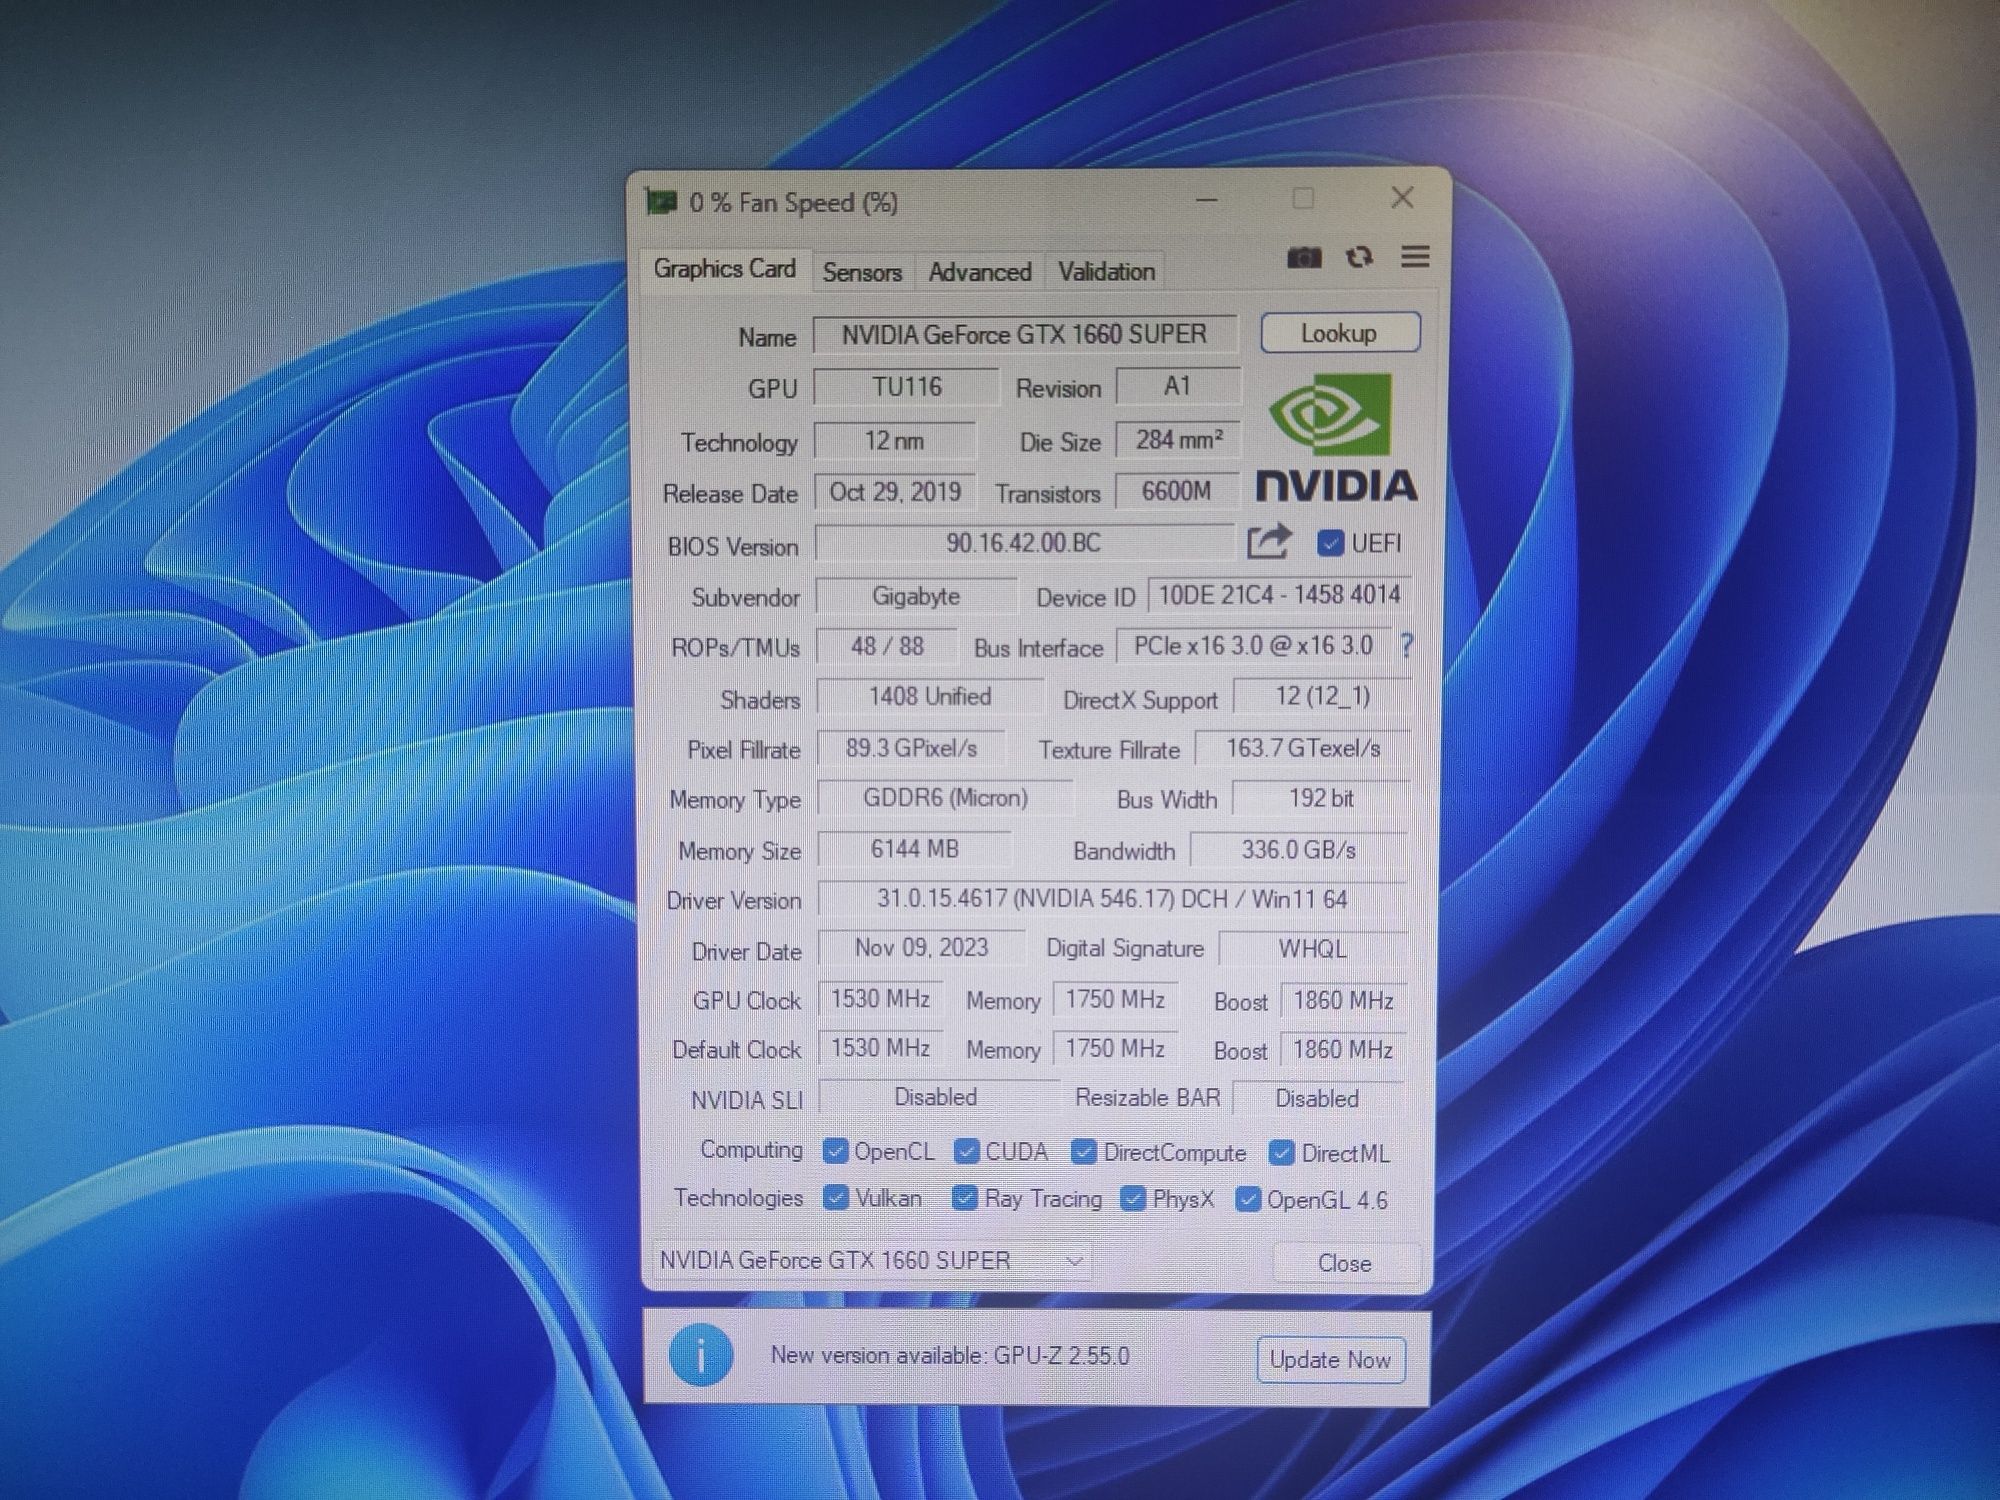Click the Close button at bottom
The height and width of the screenshot is (1500, 2000).
(x=1345, y=1263)
